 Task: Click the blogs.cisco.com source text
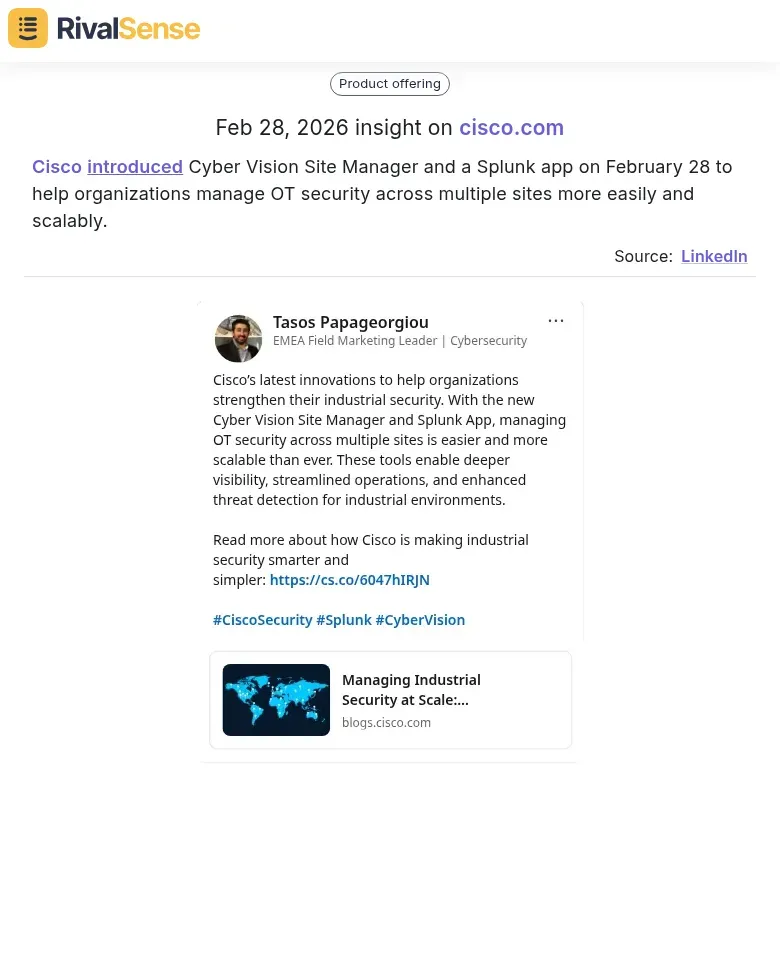pyautogui.click(x=386, y=722)
